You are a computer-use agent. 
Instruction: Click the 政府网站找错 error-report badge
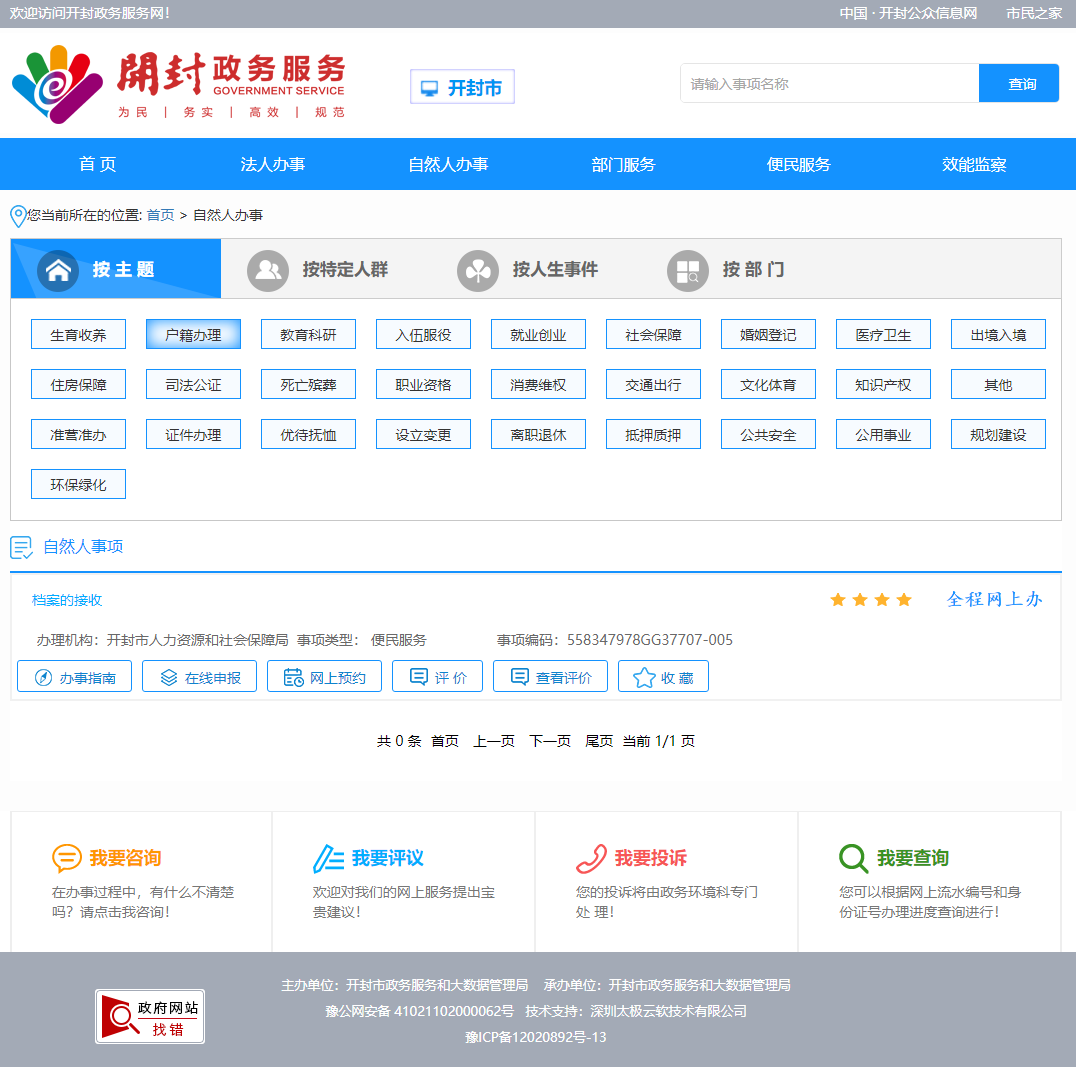pos(149,1016)
